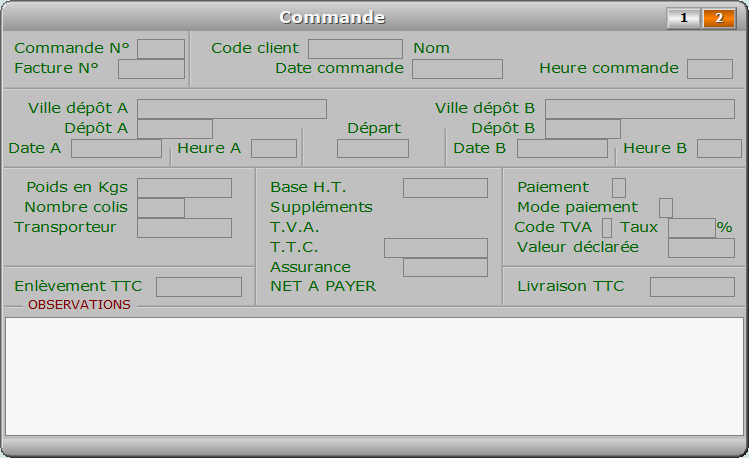Click the Dépôt A input field
Image resolution: width=749 pixels, height=458 pixels.
(x=175, y=129)
